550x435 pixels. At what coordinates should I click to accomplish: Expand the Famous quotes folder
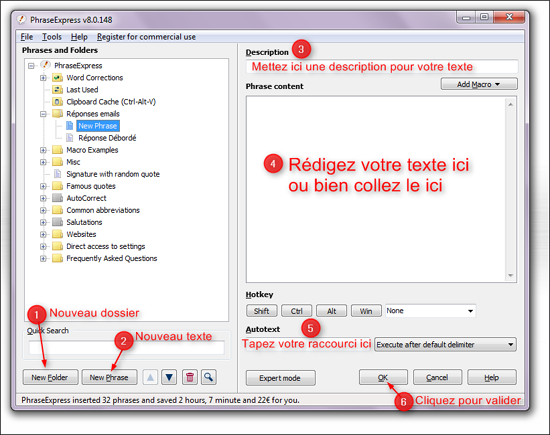click(43, 186)
